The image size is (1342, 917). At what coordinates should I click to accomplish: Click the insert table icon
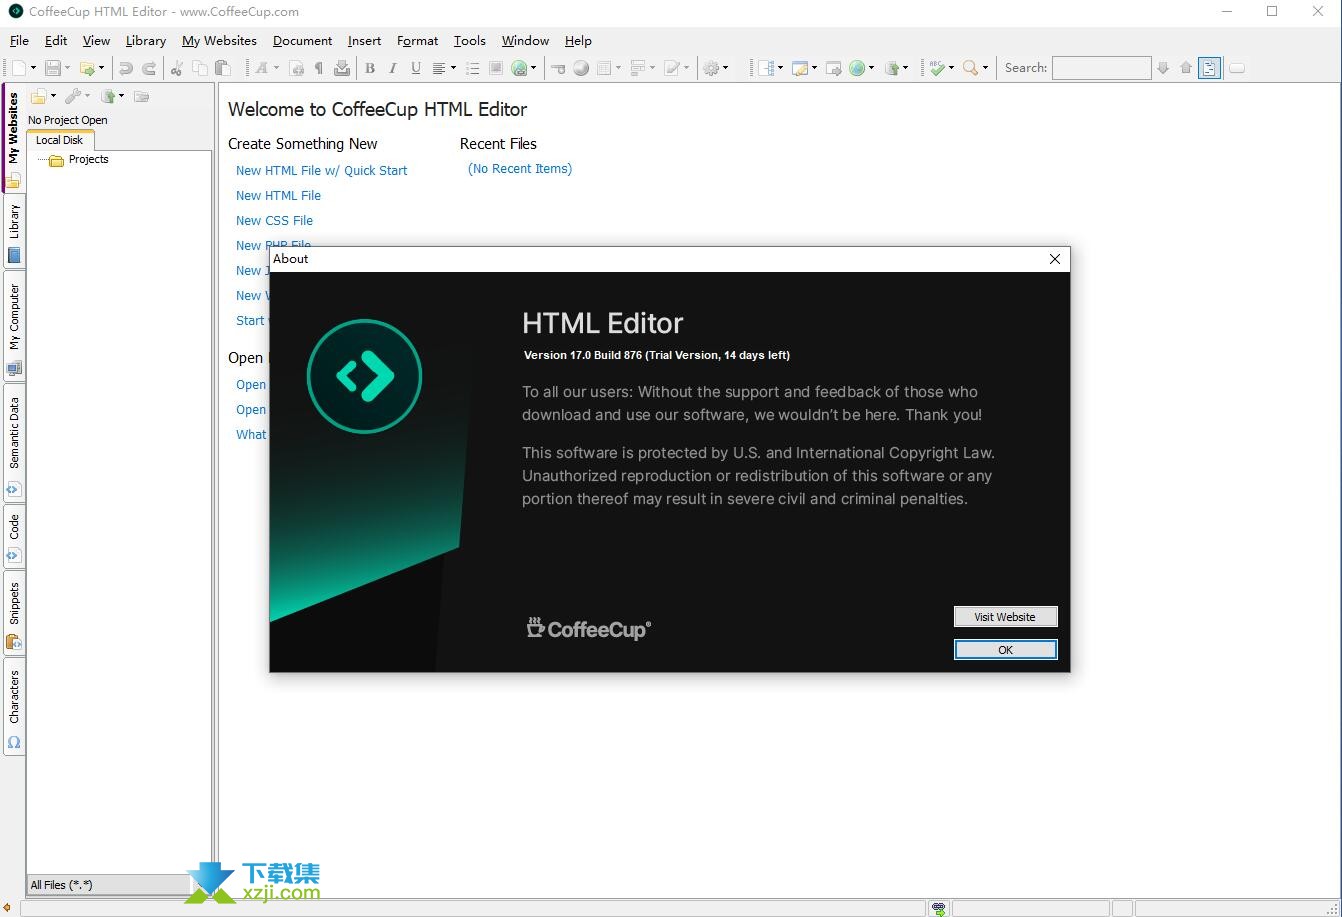[604, 68]
